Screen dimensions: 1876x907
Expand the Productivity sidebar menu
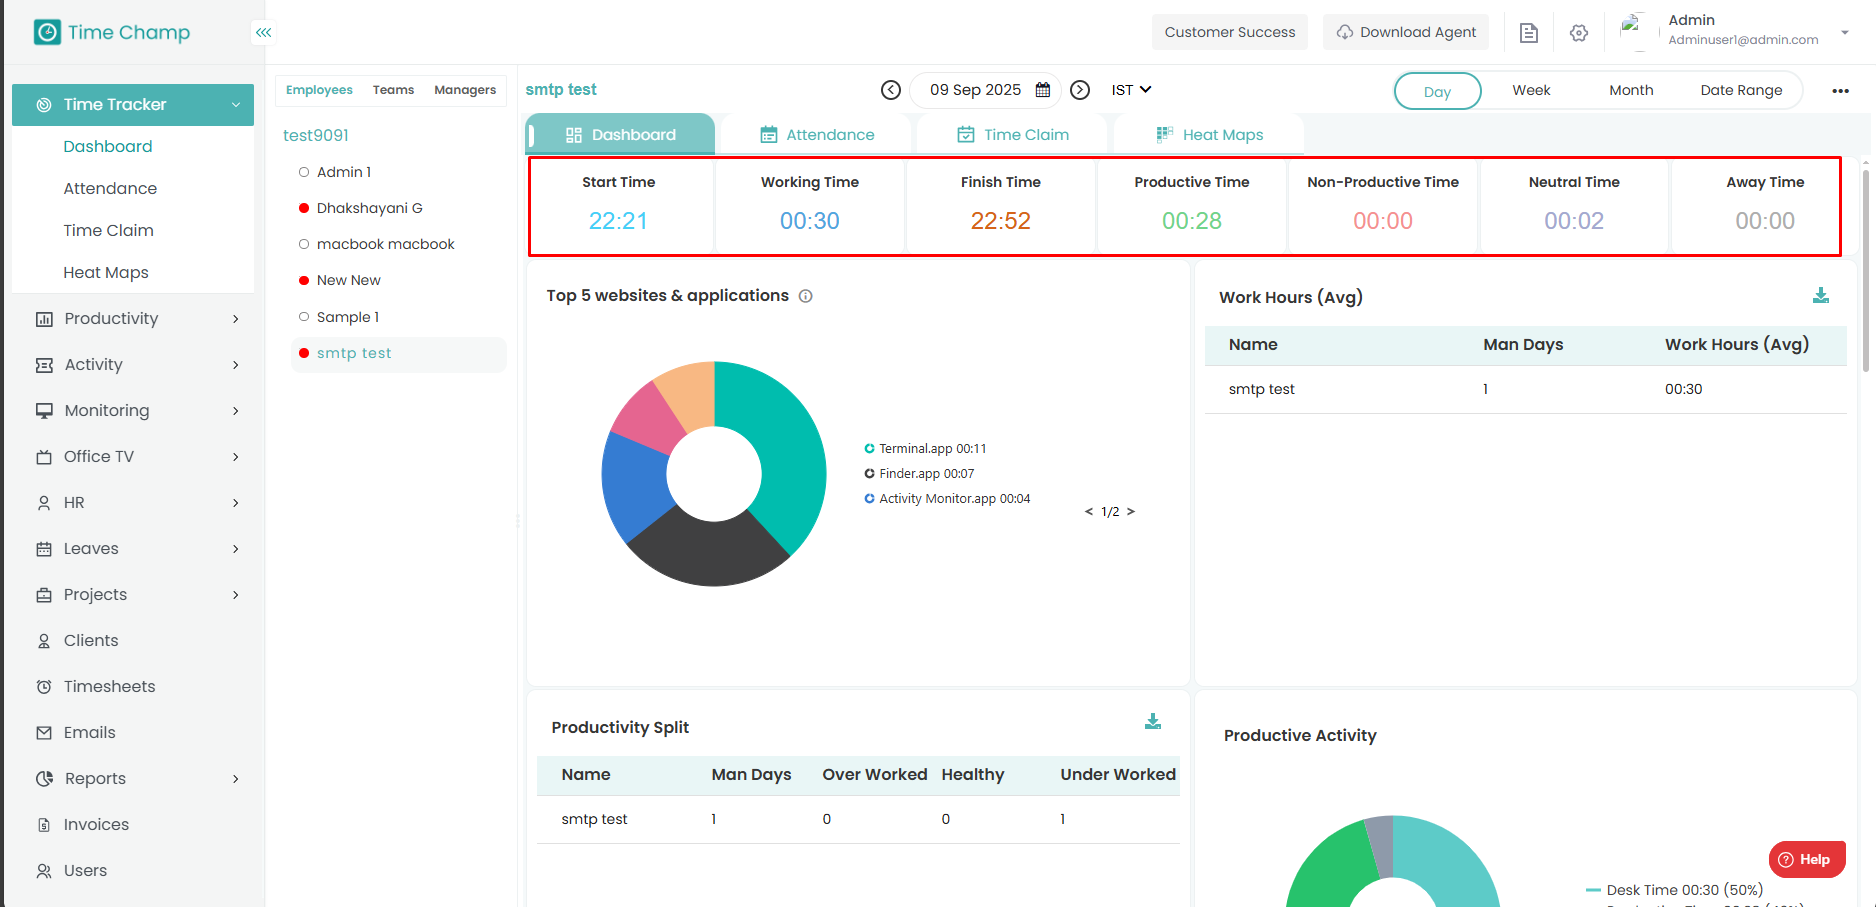pyautogui.click(x=138, y=319)
